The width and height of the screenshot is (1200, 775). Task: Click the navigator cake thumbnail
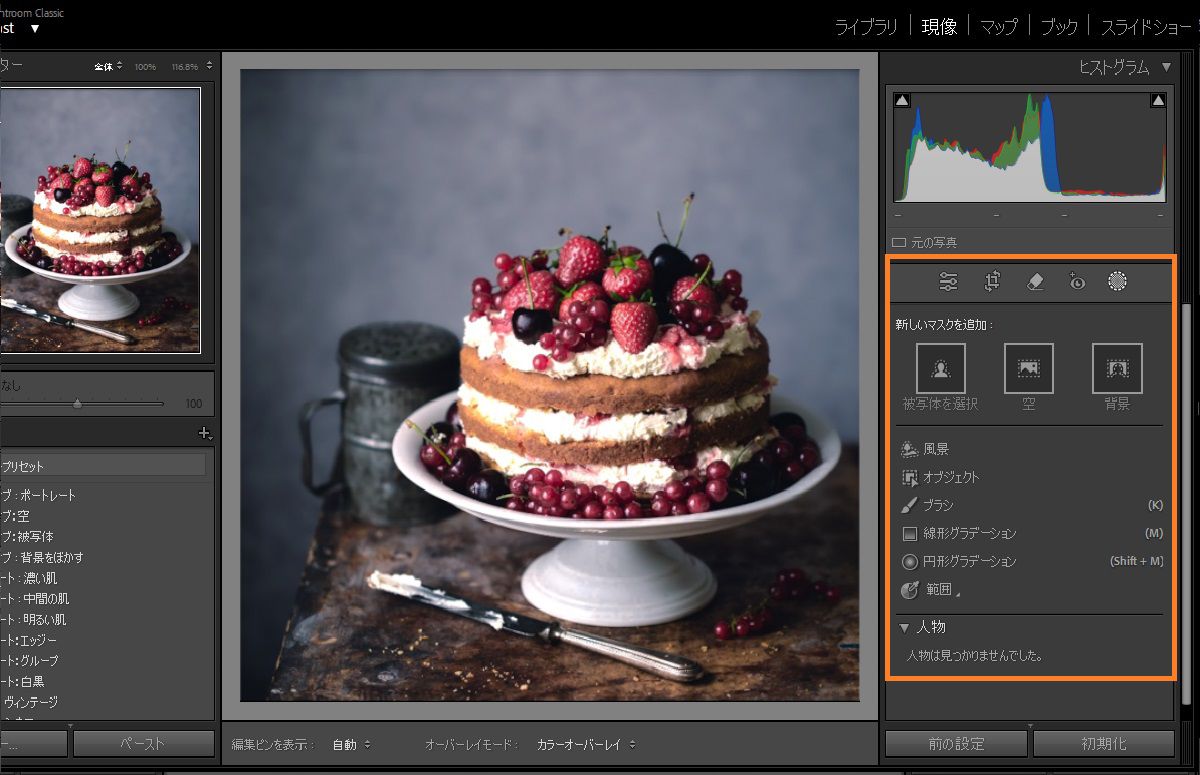pyautogui.click(x=100, y=220)
